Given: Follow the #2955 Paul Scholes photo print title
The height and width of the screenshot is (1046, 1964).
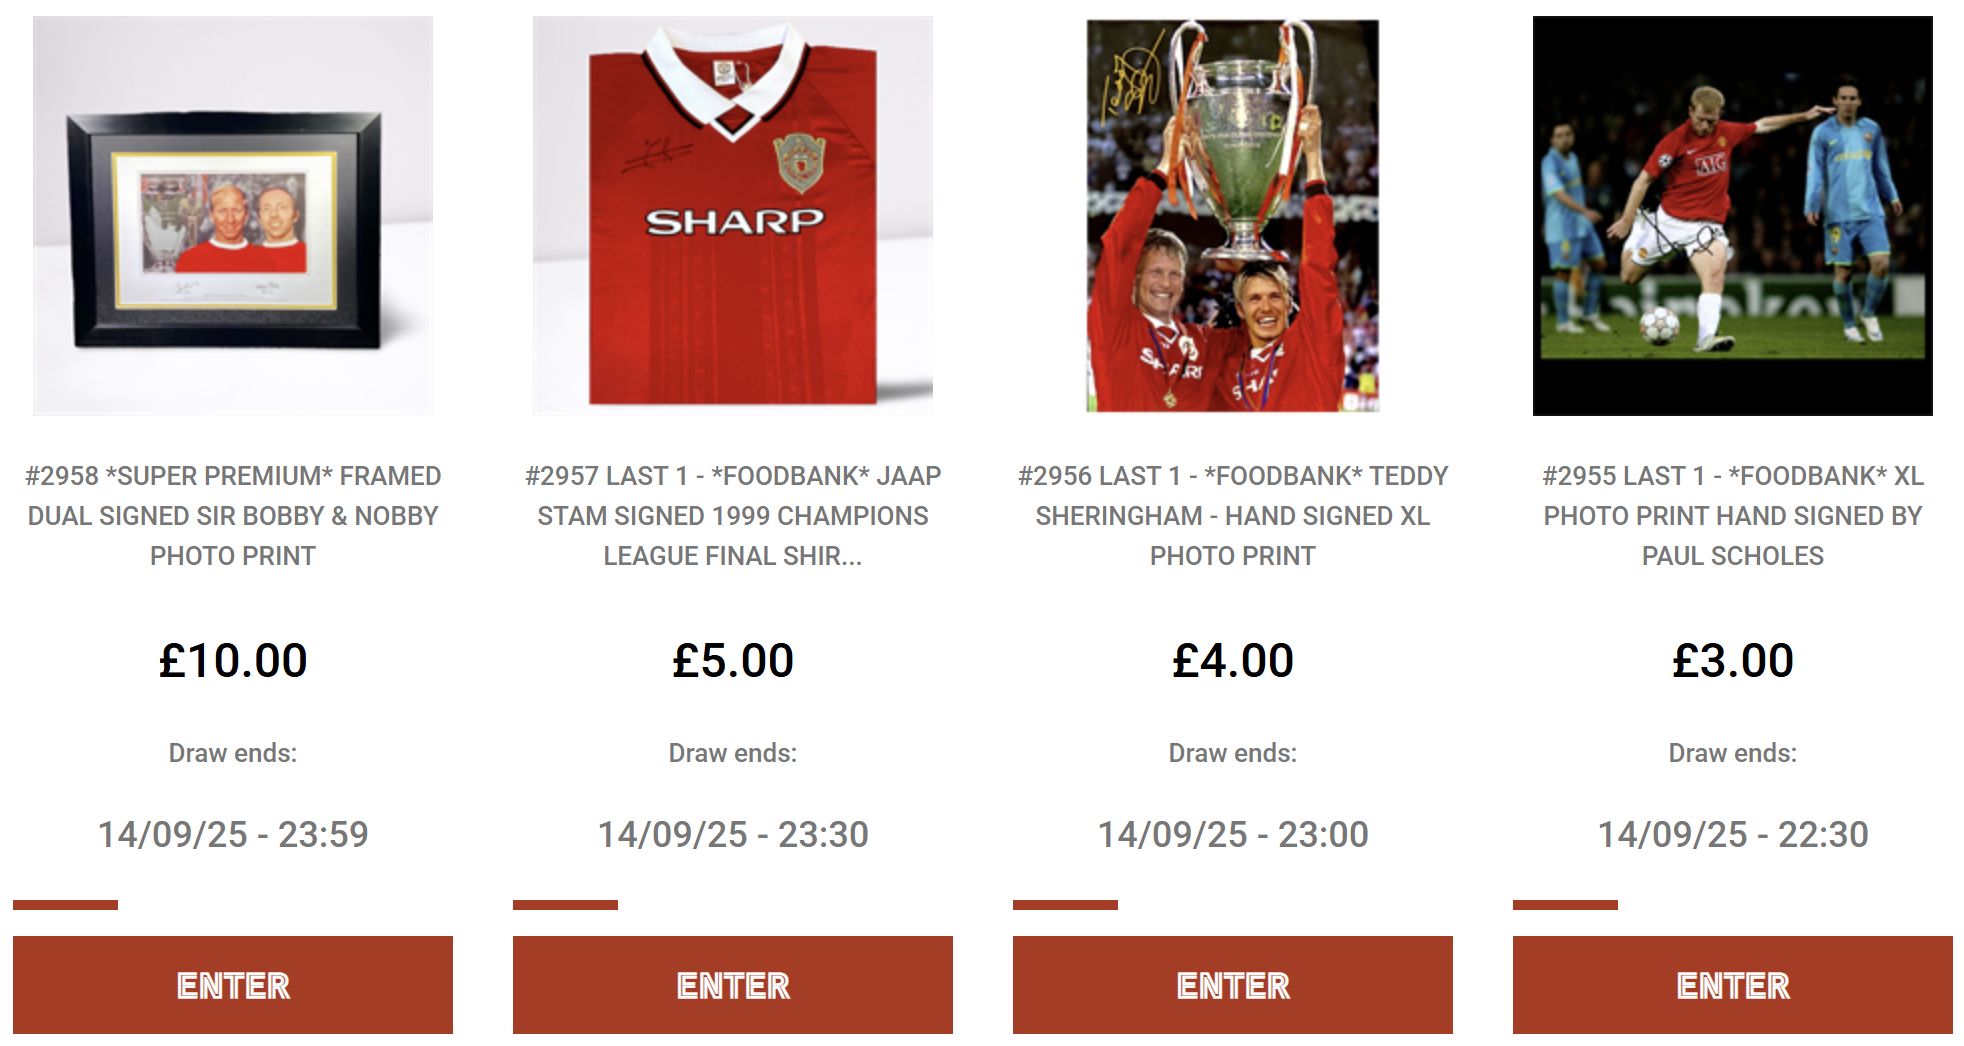Looking at the screenshot, I should 1732,515.
